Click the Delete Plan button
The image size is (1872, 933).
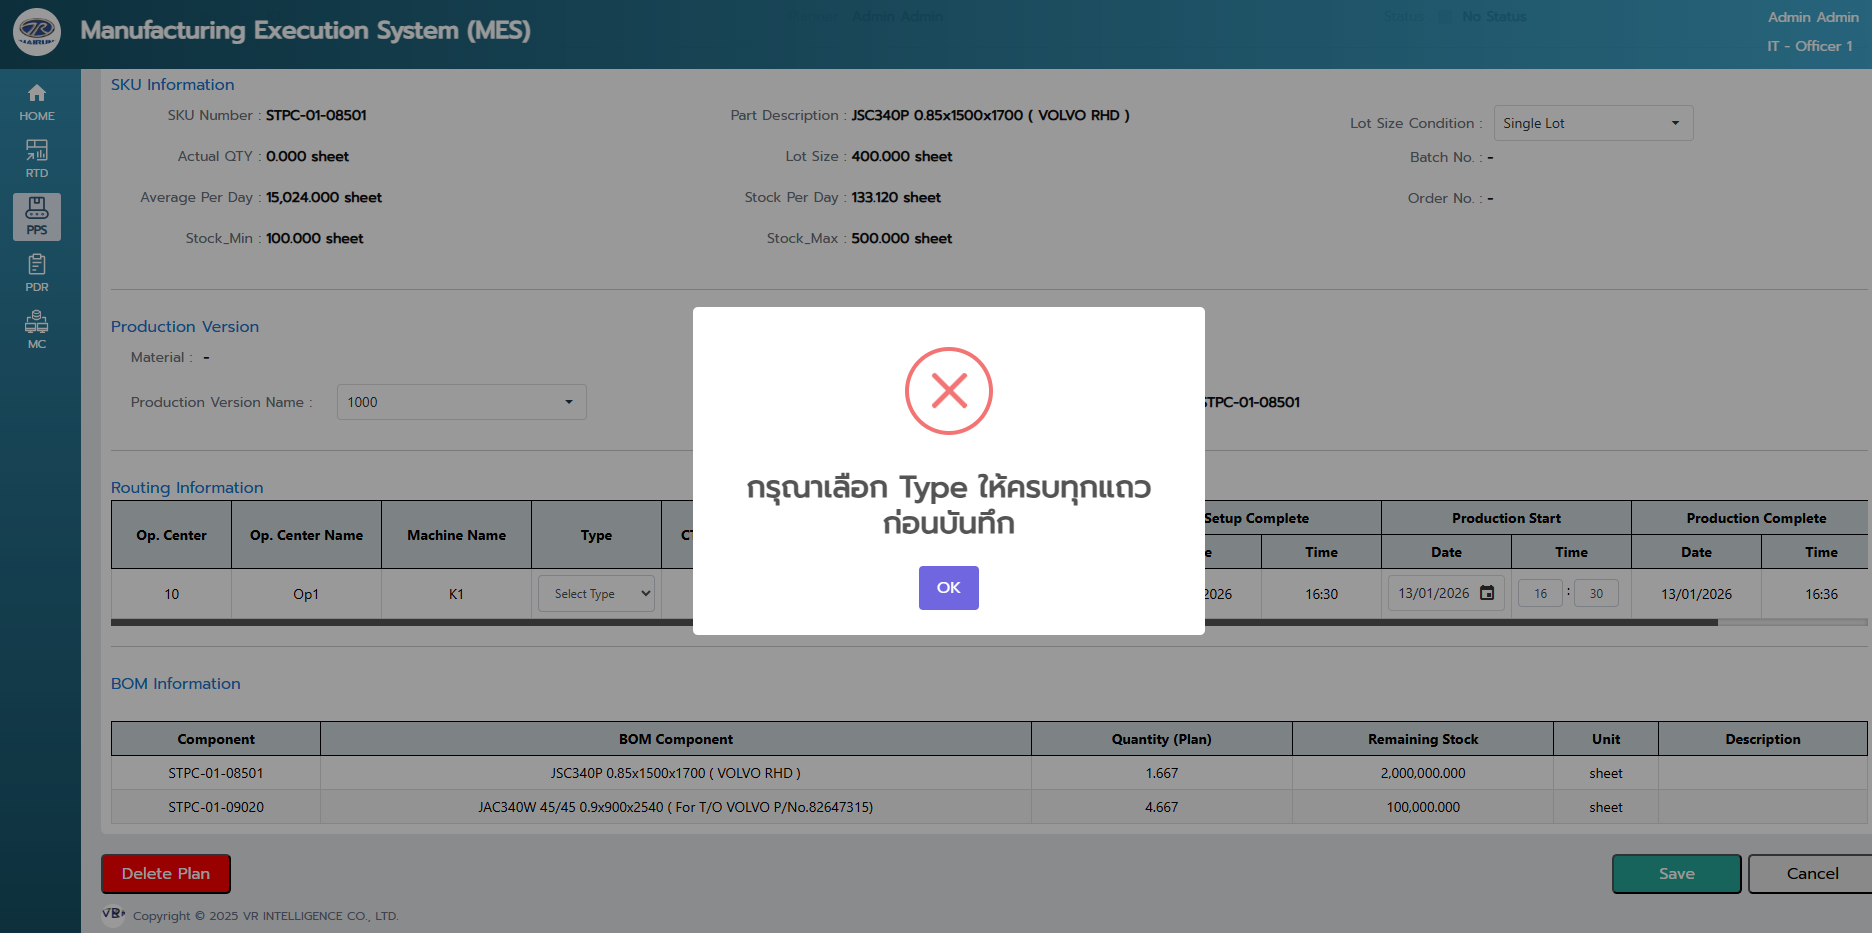166,874
